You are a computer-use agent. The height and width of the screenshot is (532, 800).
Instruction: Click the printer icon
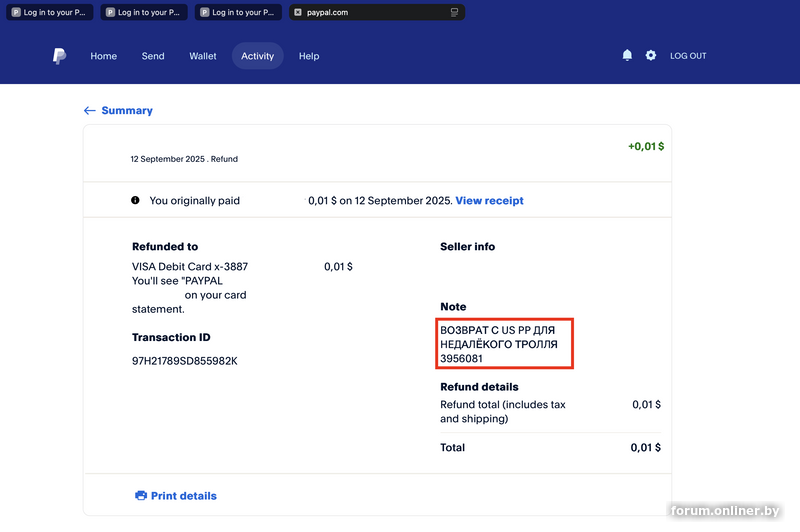[141, 496]
